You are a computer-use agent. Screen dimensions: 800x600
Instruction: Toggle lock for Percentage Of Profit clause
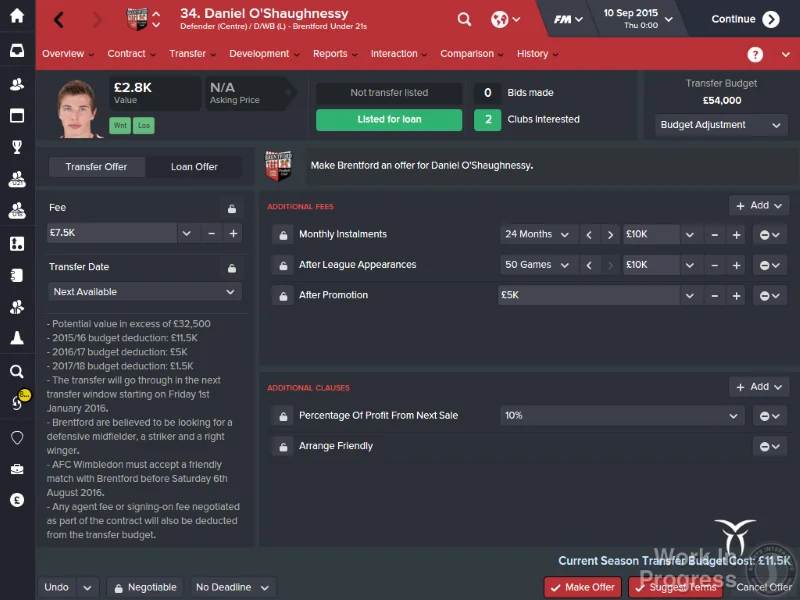point(283,416)
